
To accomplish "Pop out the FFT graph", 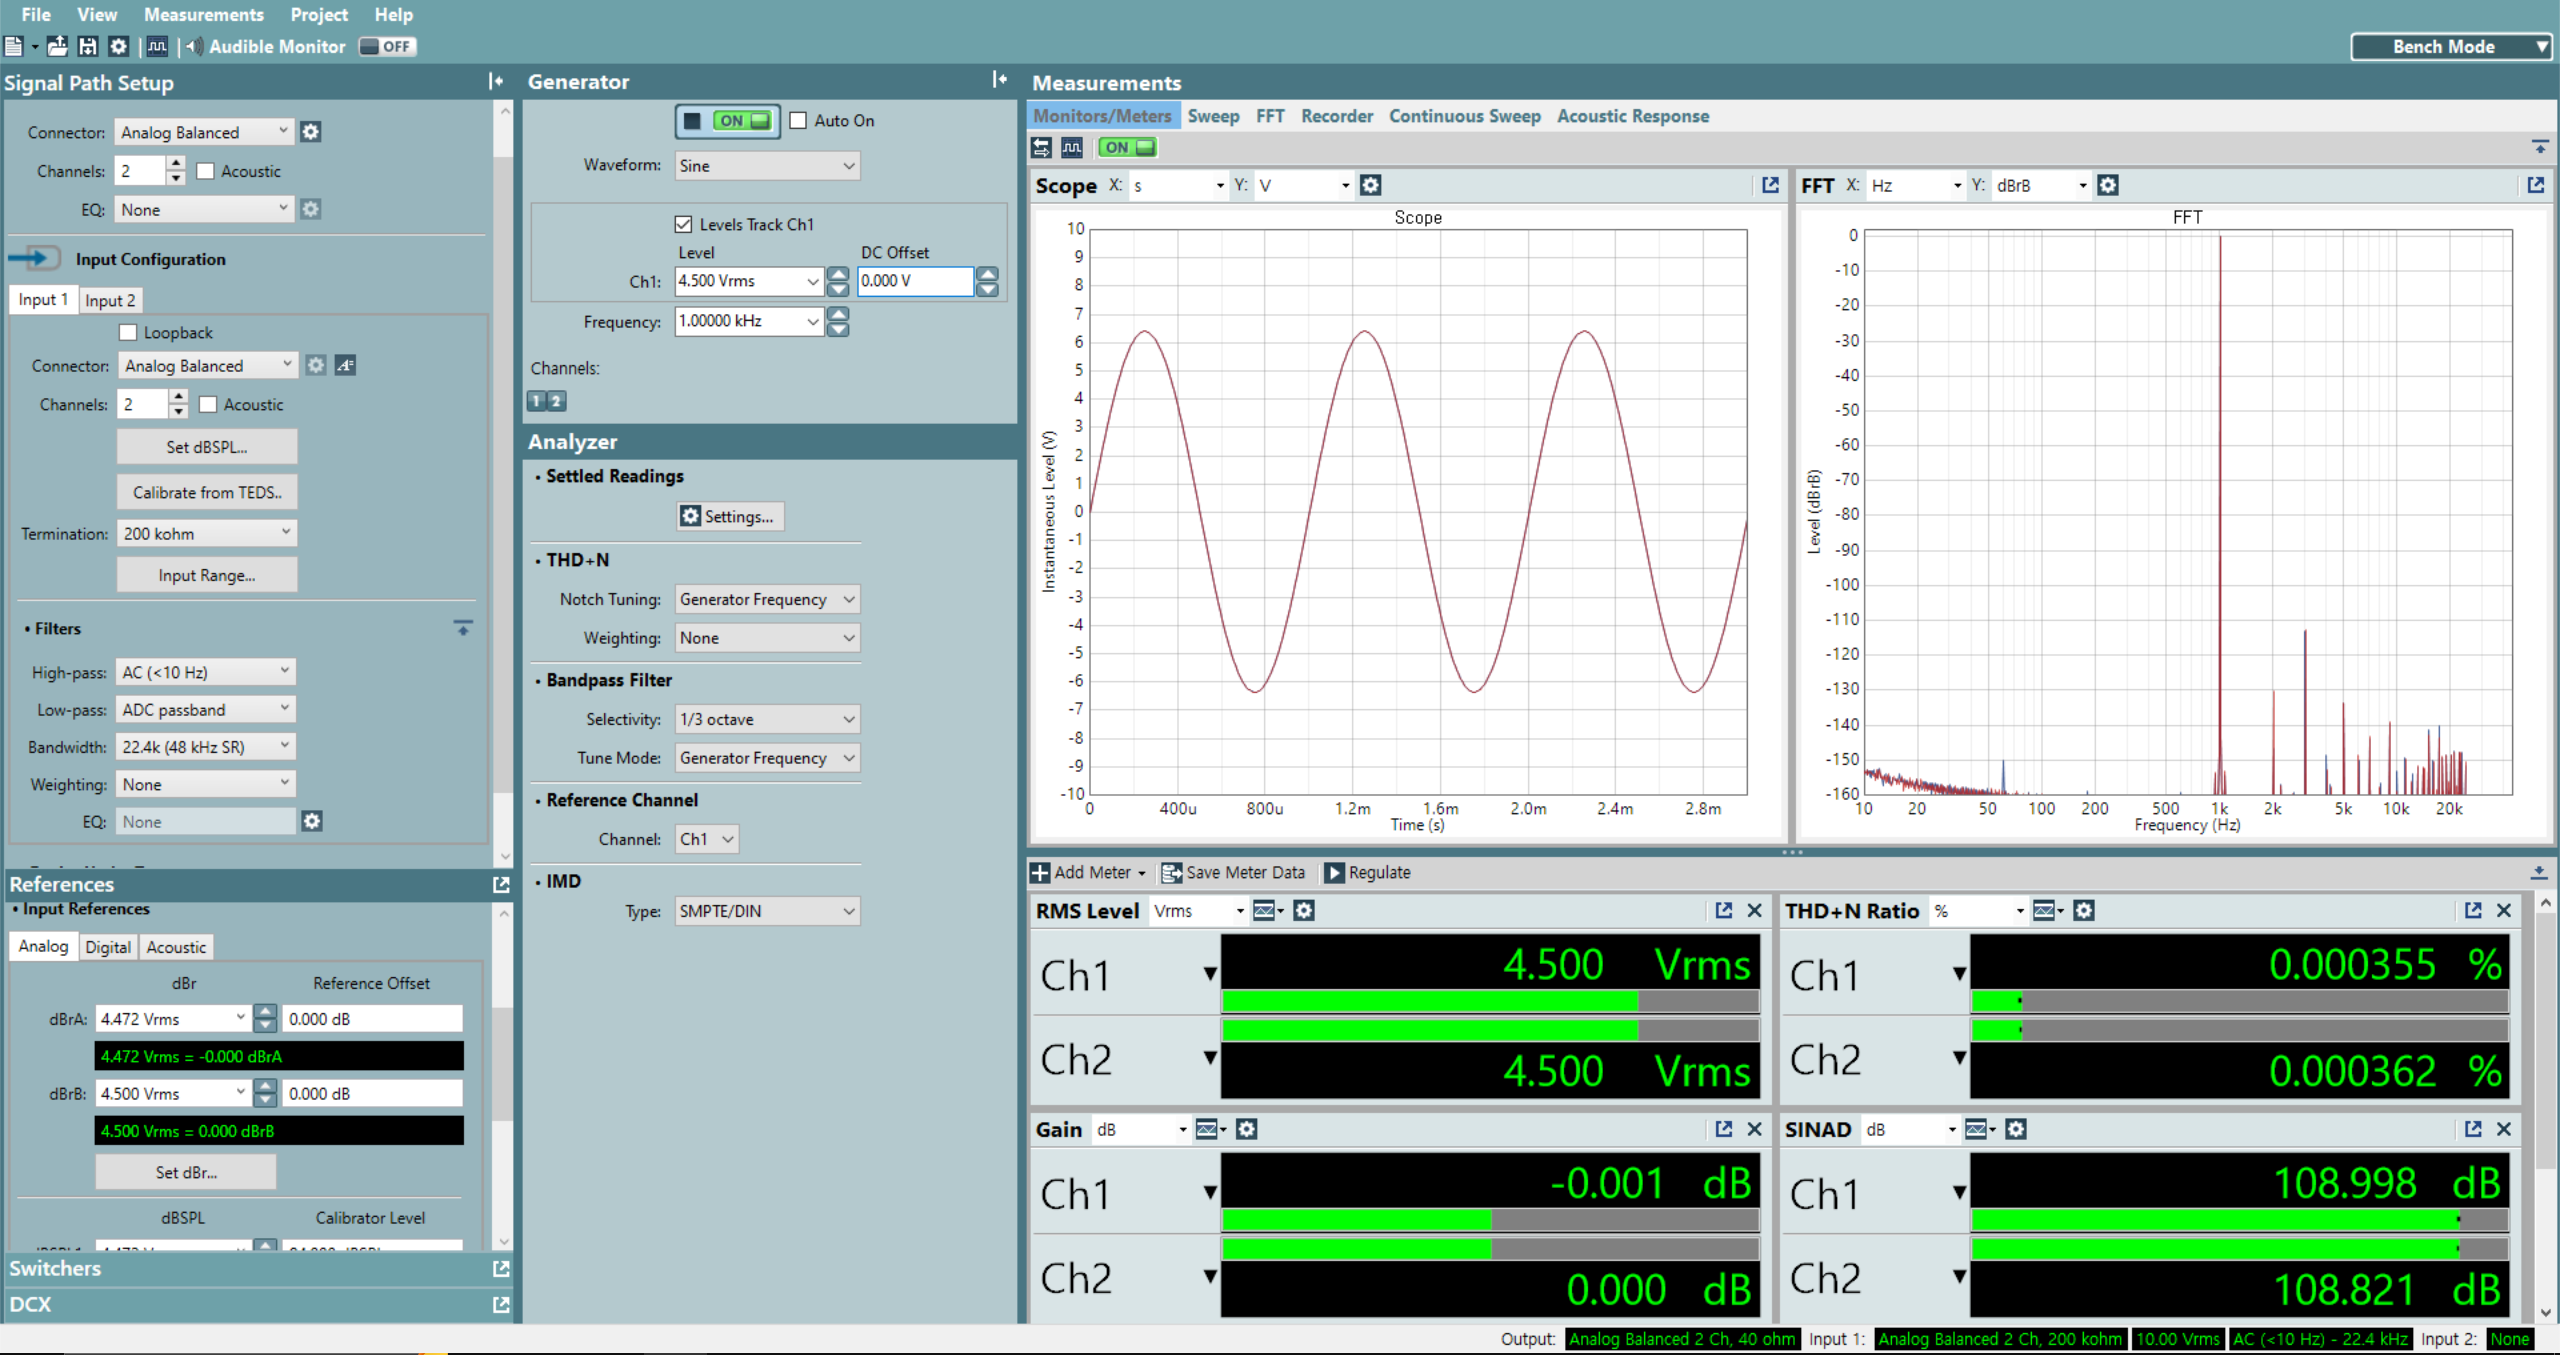I will click(x=2535, y=185).
